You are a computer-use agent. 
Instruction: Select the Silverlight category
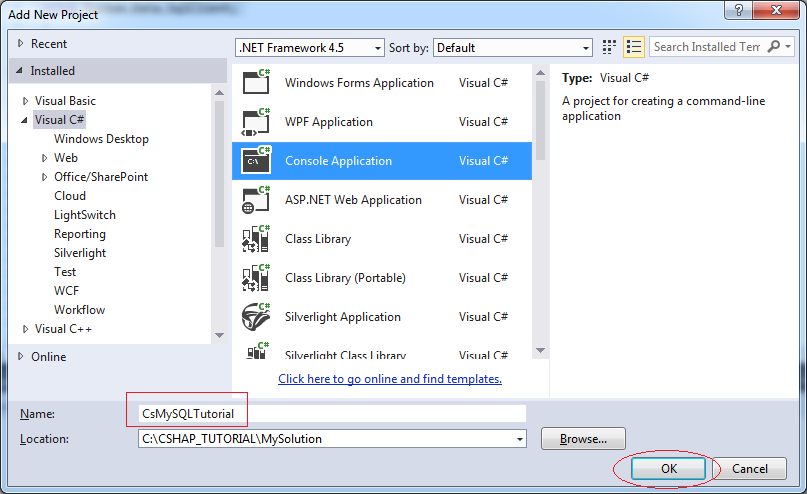click(x=80, y=253)
